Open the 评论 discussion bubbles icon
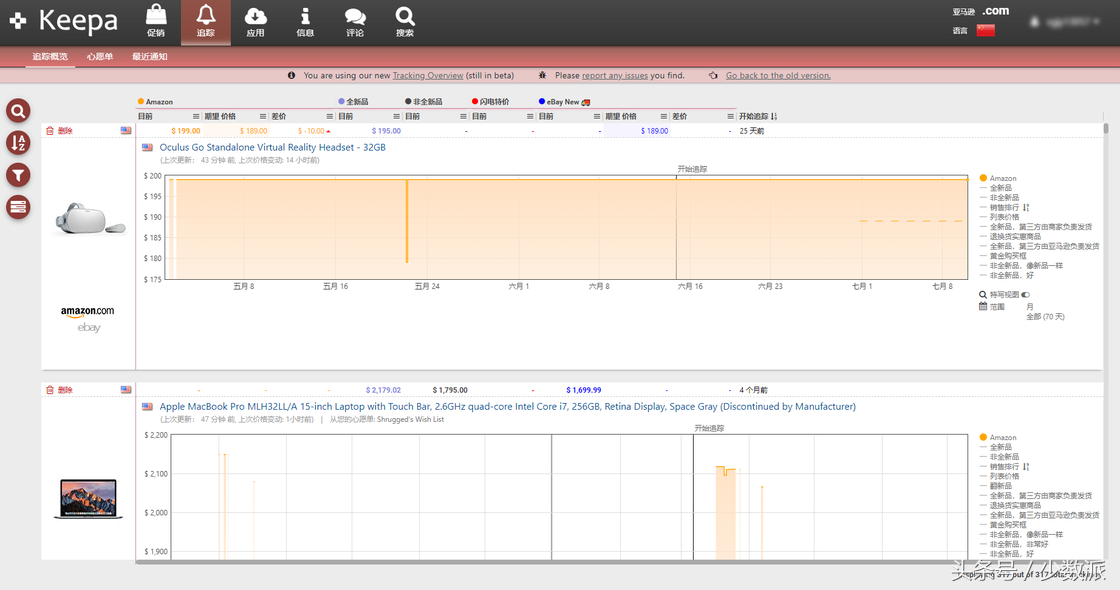 tap(355, 16)
